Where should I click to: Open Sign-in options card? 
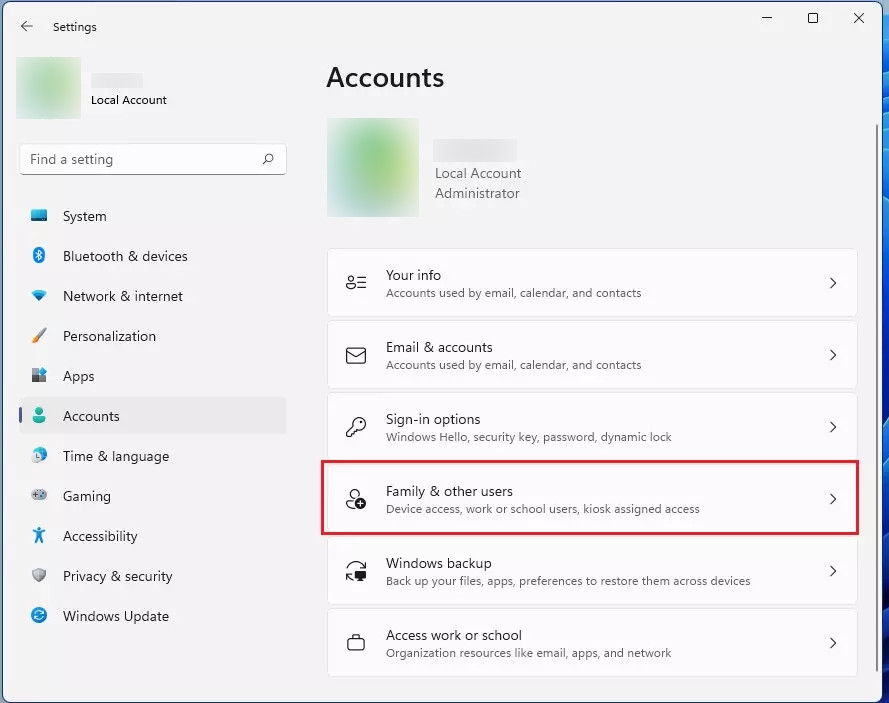point(592,427)
